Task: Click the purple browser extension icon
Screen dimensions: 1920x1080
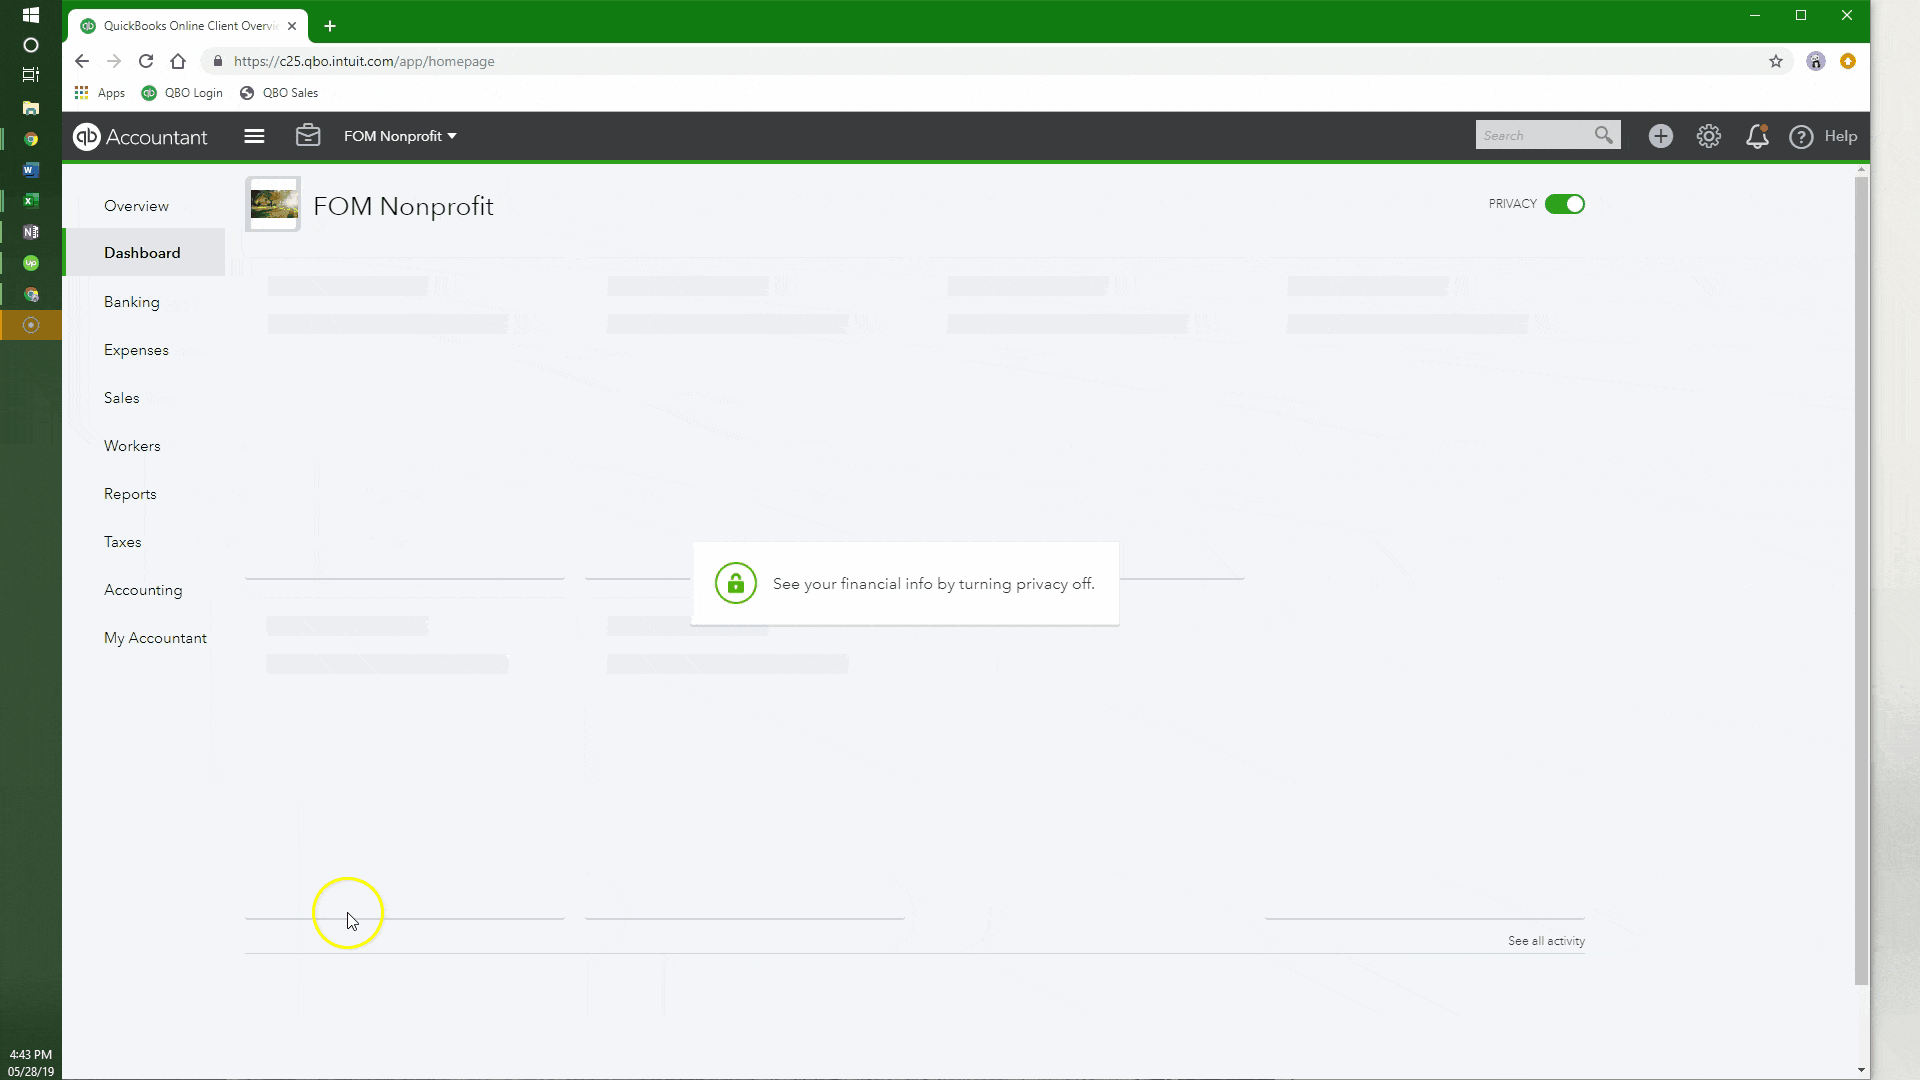Action: (1816, 61)
